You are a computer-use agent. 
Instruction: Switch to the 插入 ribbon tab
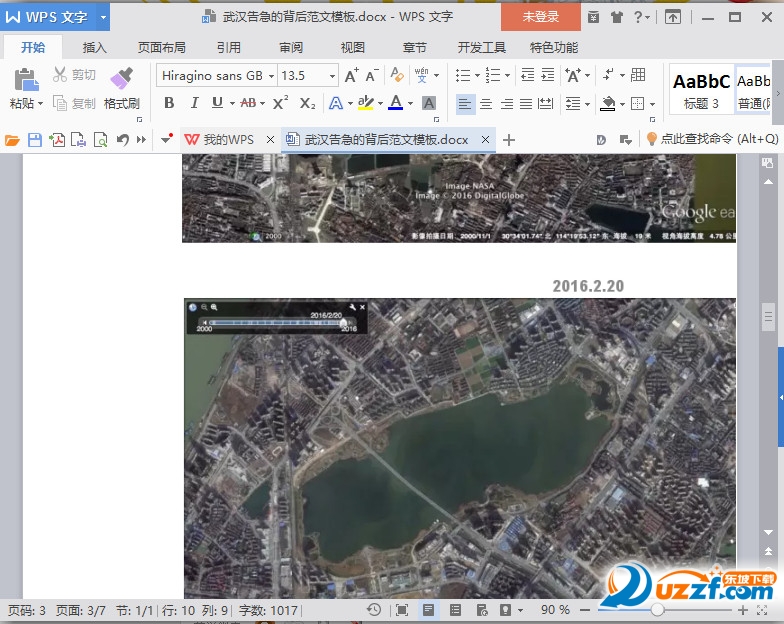click(95, 47)
